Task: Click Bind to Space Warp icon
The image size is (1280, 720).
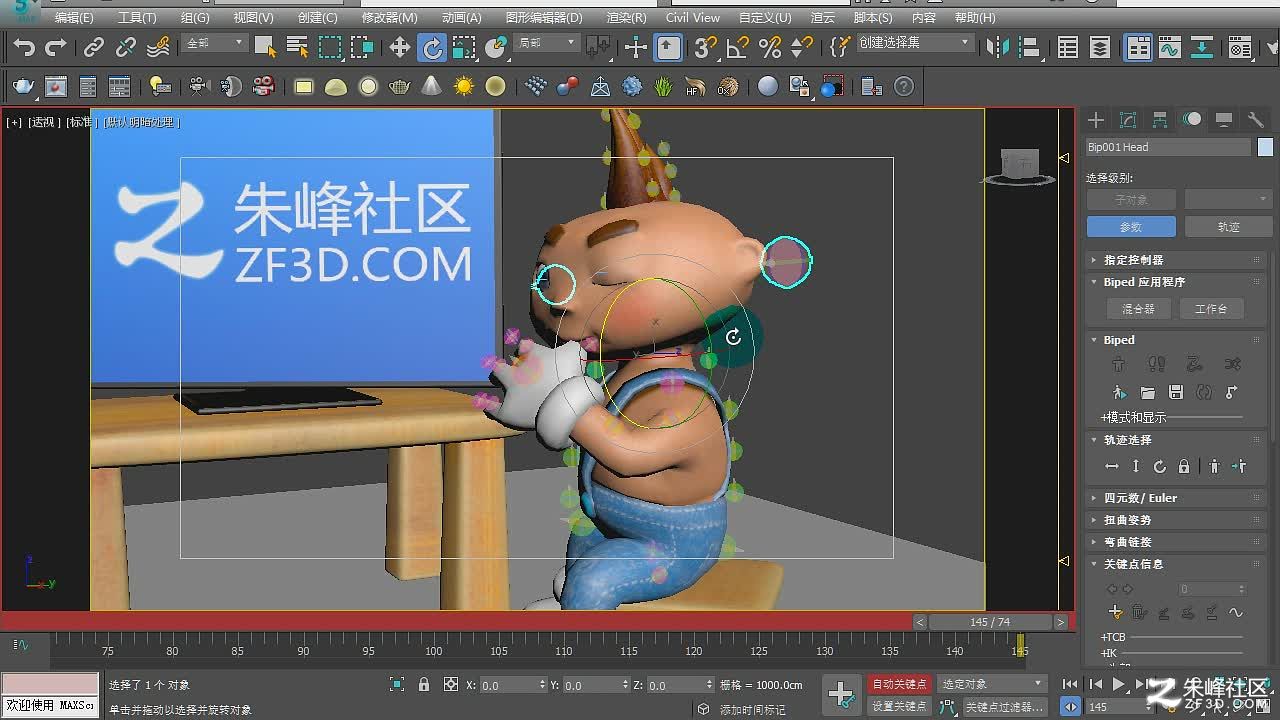Action: (158, 47)
